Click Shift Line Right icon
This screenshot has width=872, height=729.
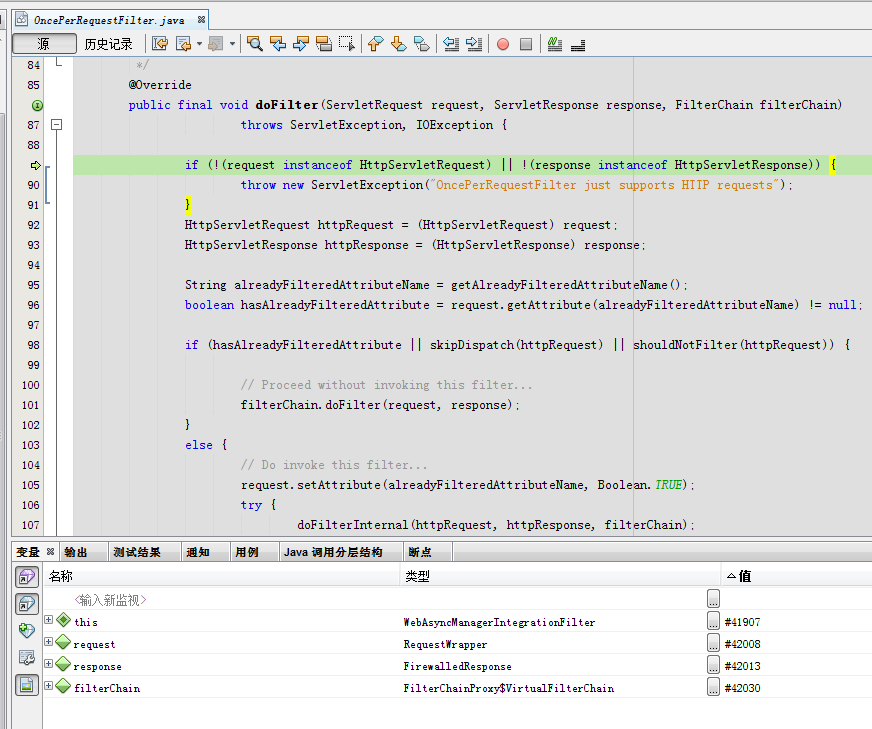(474, 44)
